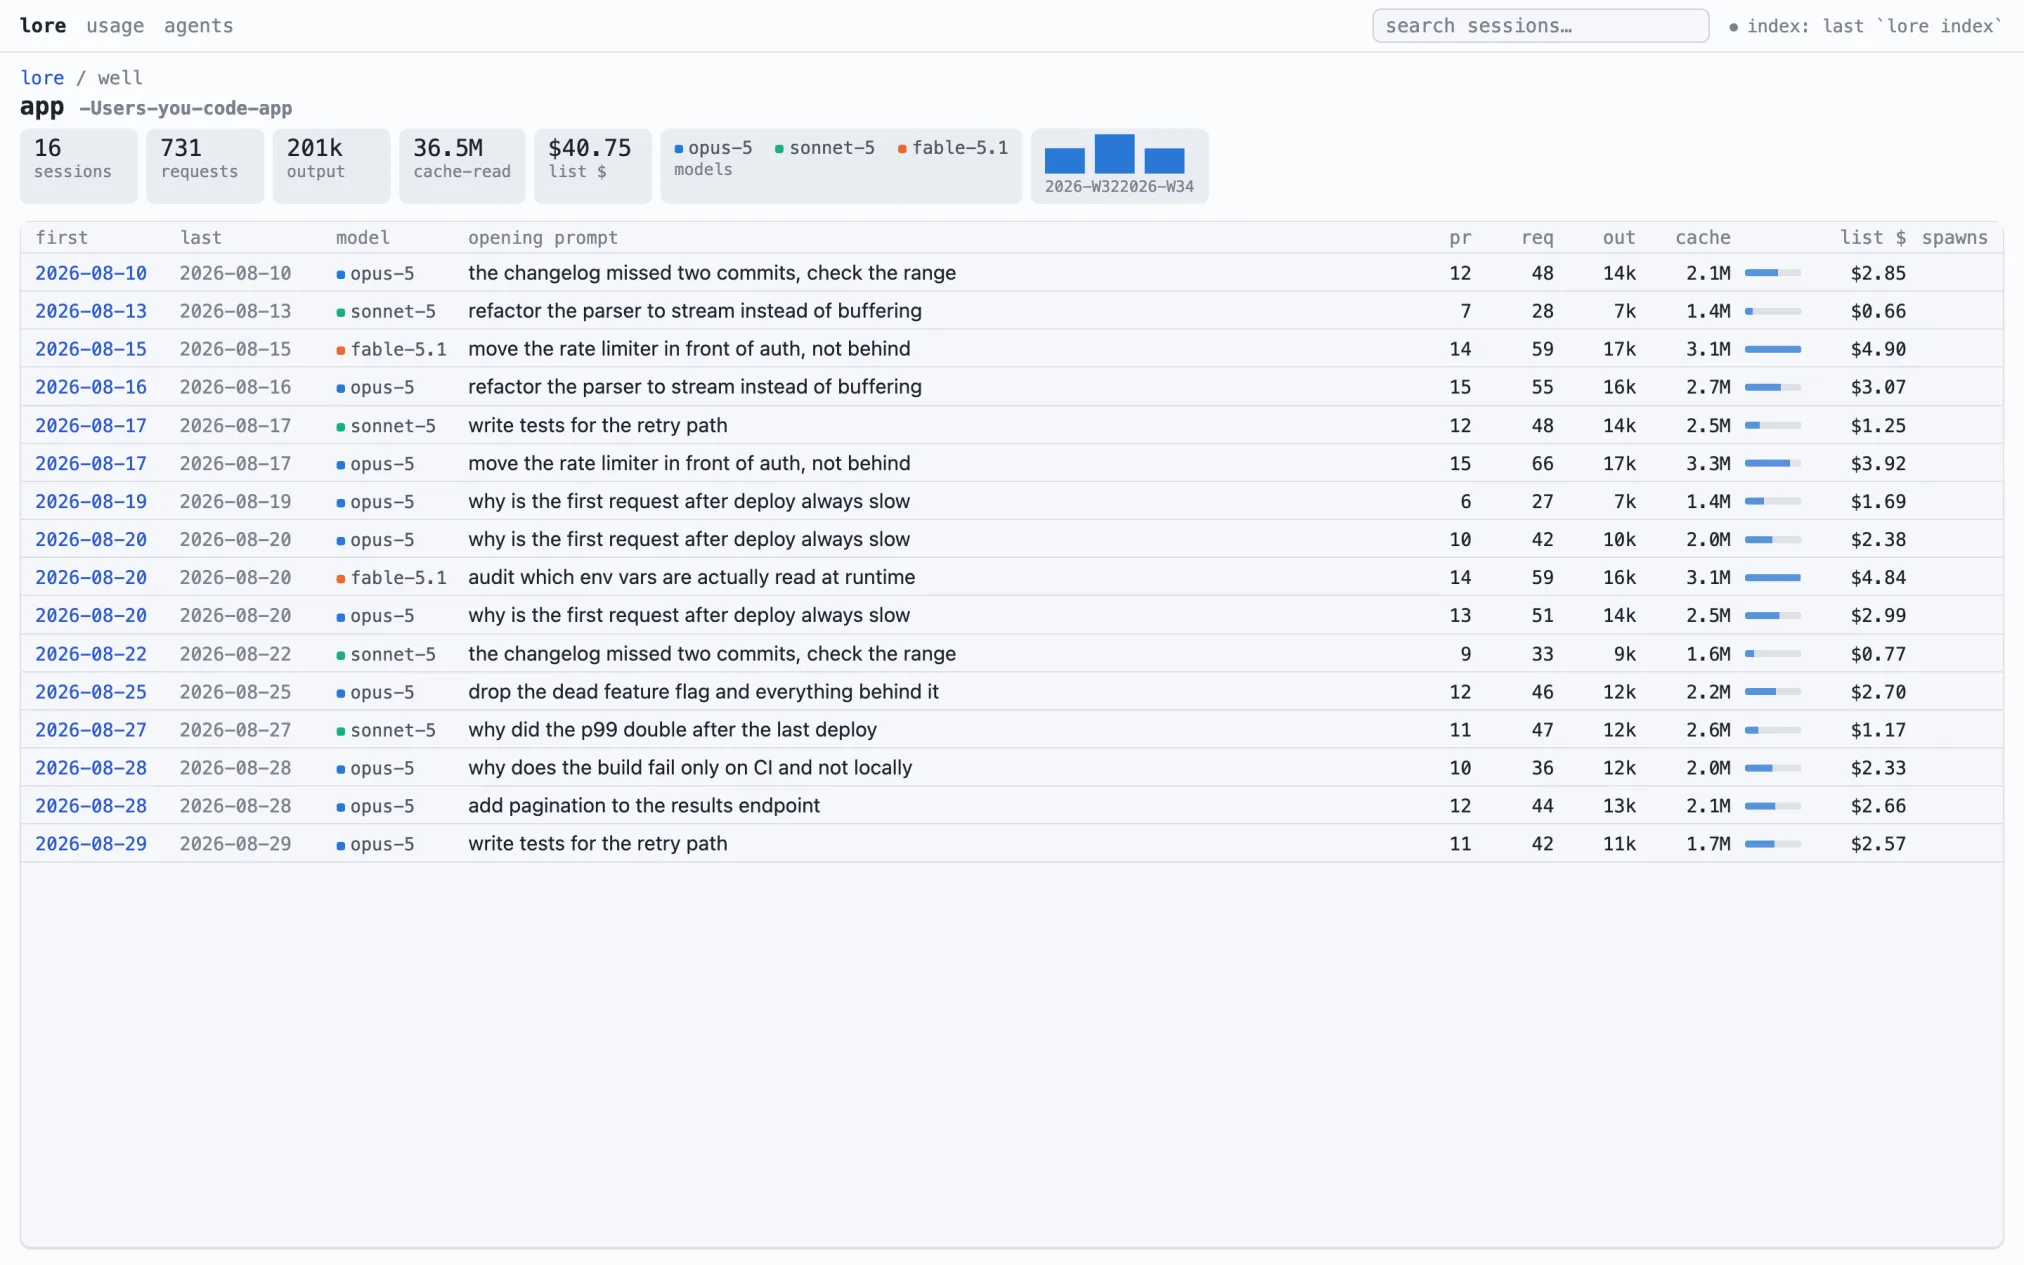Sort by the first column header
The height and width of the screenshot is (1265, 2024).
(x=62, y=238)
